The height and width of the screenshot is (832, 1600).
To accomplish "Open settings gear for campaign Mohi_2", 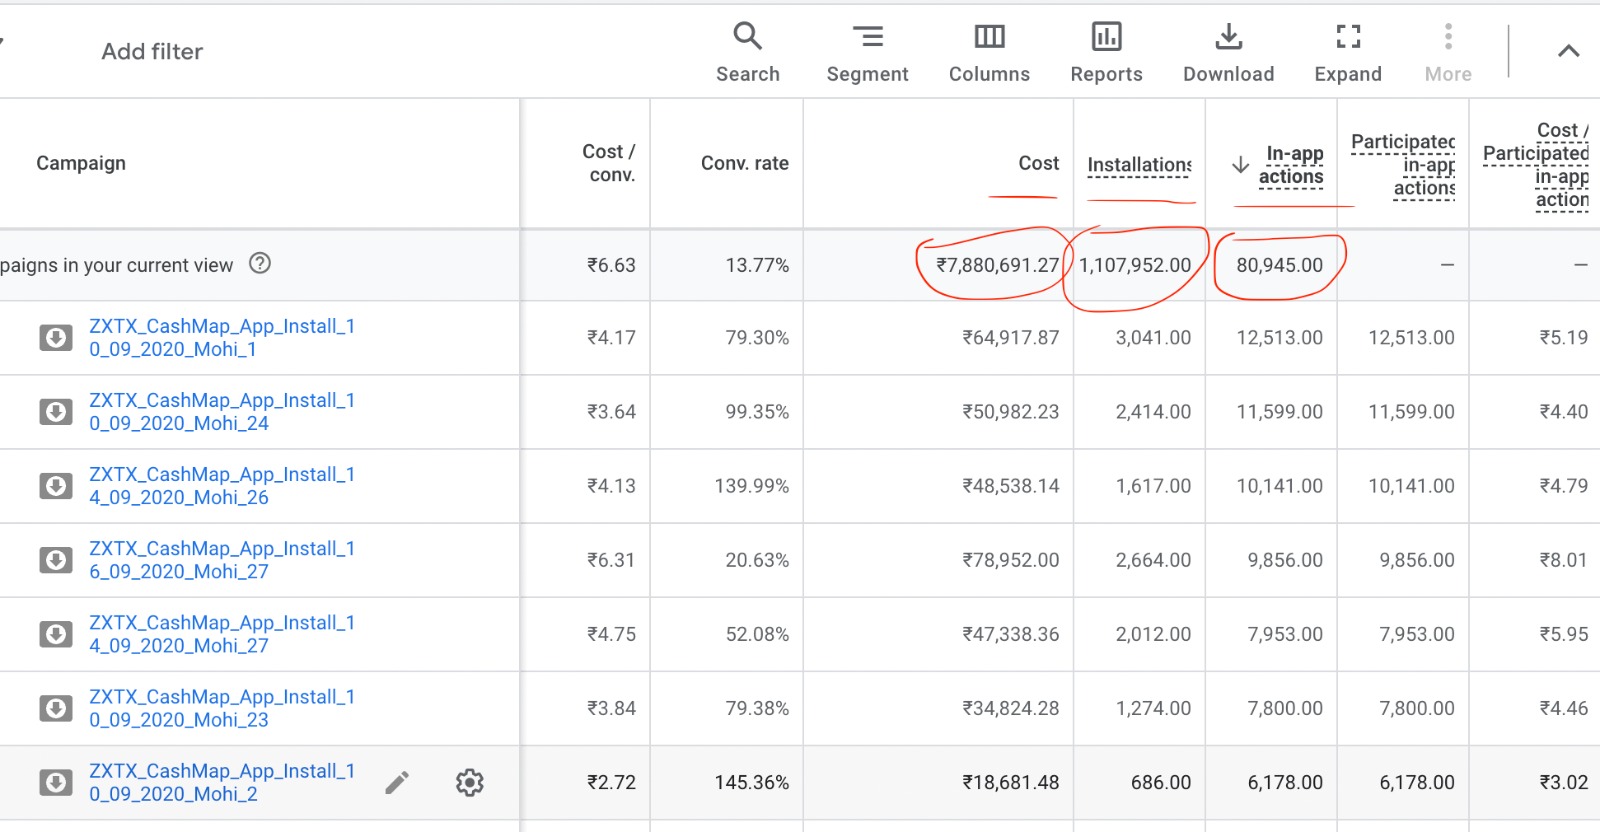I will (470, 782).
